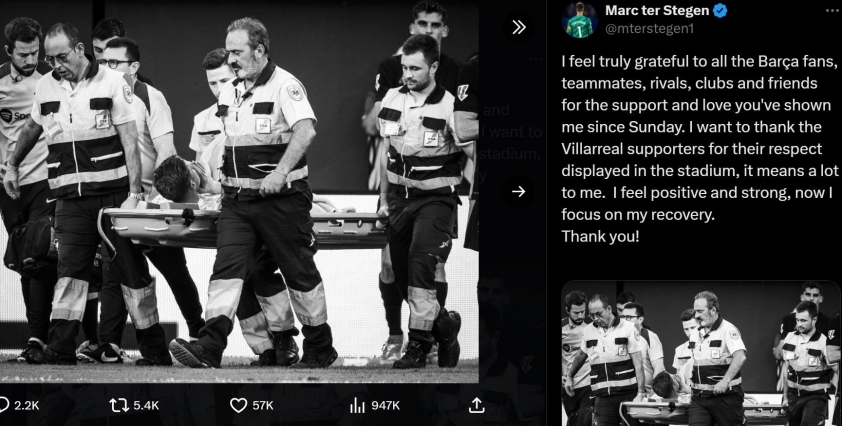Open Marc ter Stegen's profile avatar
This screenshot has height=426, width=842.
click(580, 20)
